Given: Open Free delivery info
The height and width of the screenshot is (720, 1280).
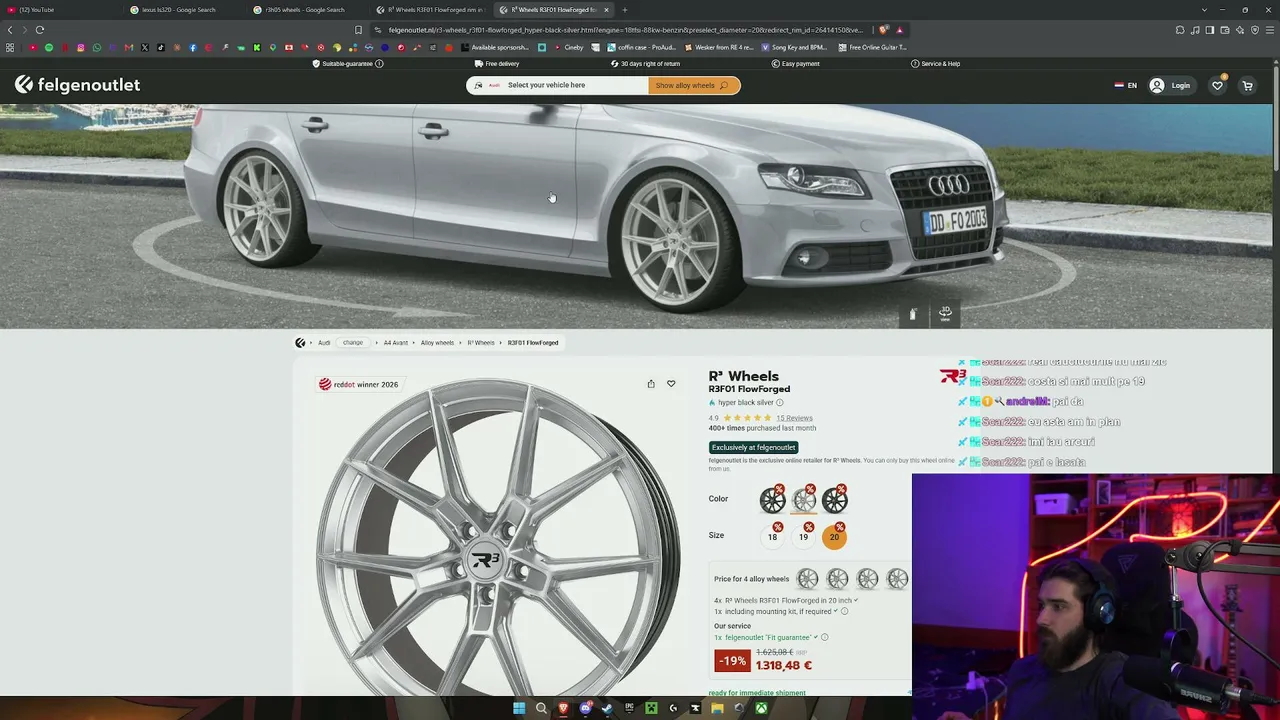Looking at the screenshot, I should coord(496,64).
